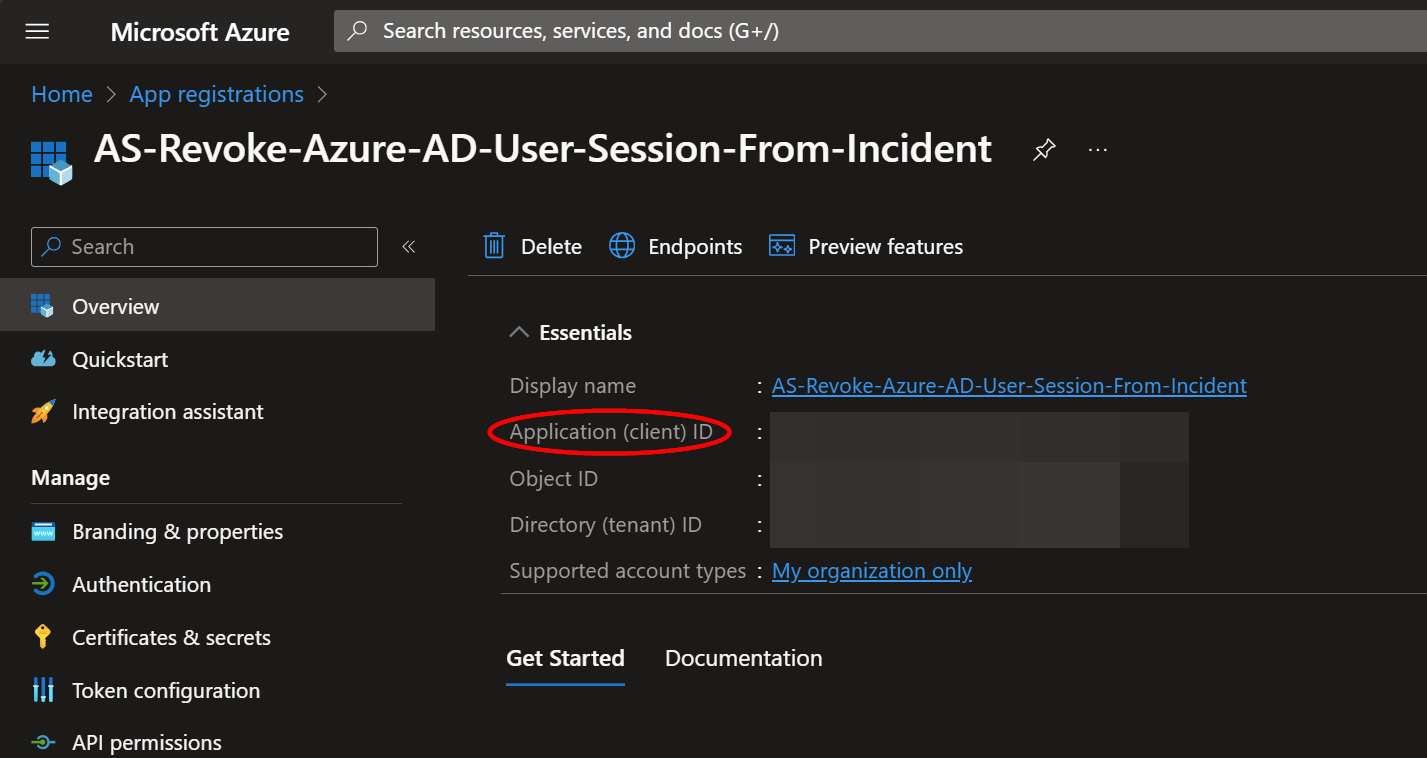Collapse the sidebar with double chevron
The width and height of the screenshot is (1427, 758).
tap(408, 247)
